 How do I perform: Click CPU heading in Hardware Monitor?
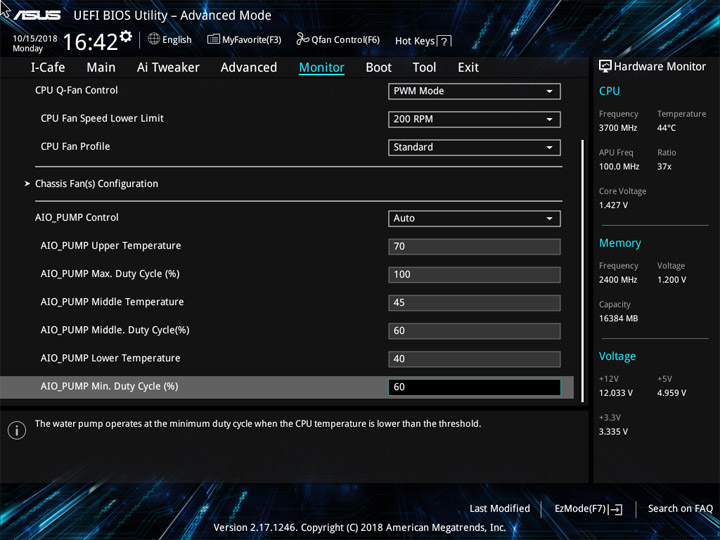click(609, 91)
